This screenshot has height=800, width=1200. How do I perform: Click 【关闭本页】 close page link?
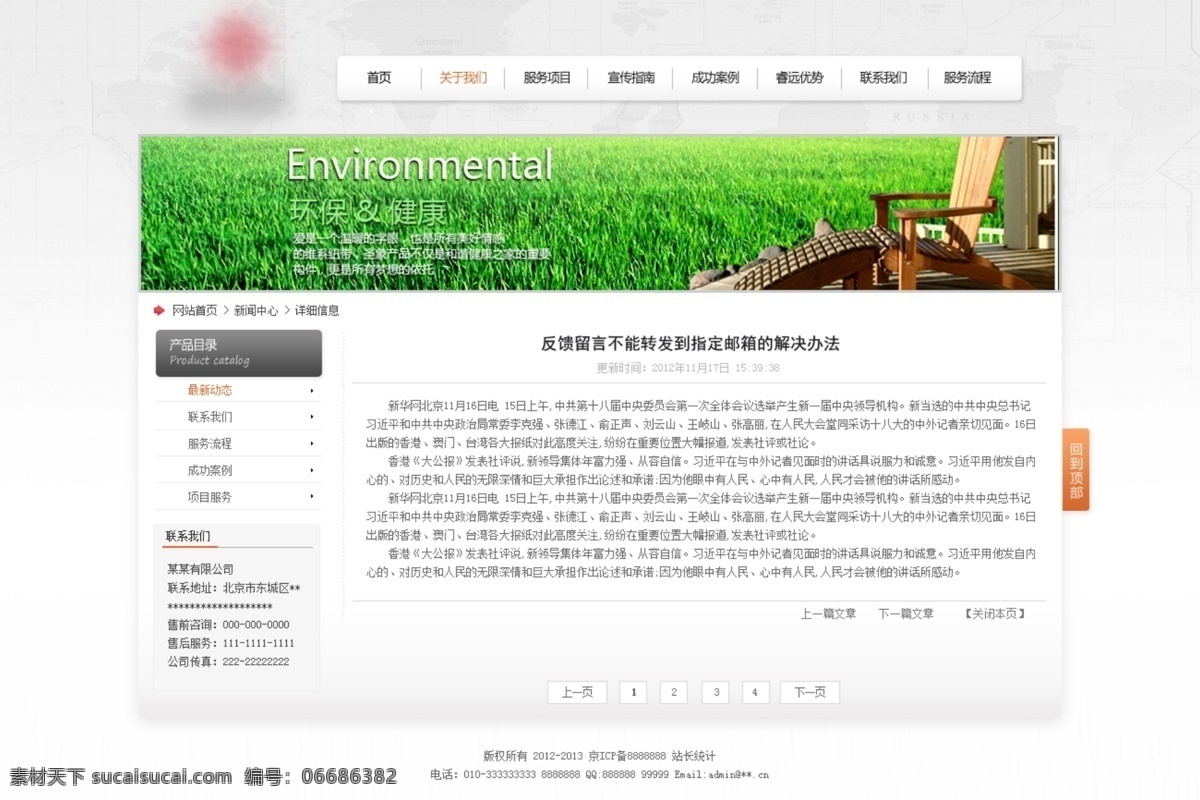pyautogui.click(x=995, y=614)
